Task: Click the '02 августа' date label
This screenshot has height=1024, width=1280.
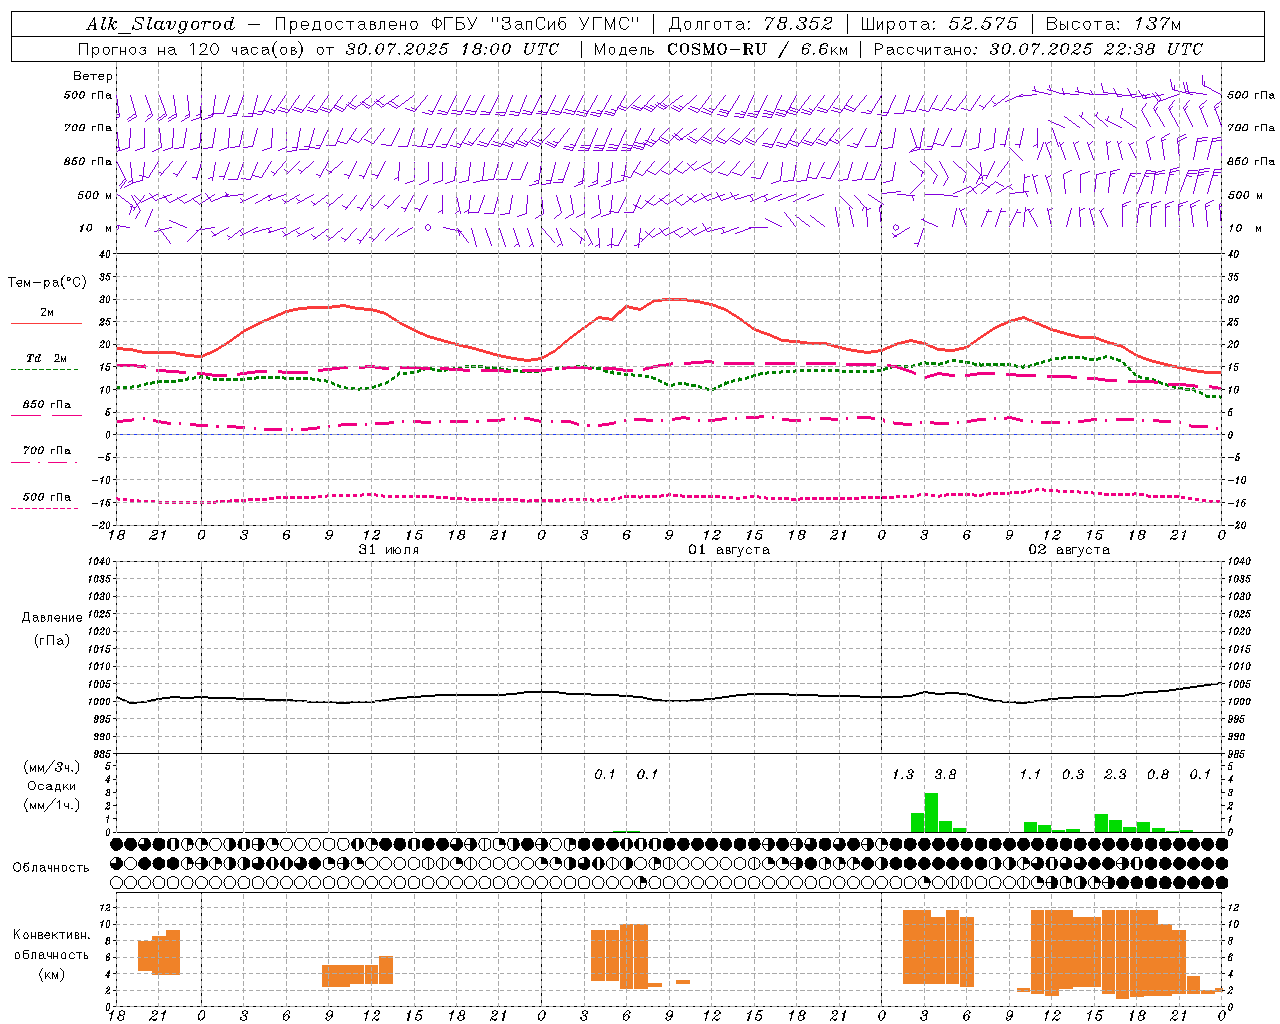Action: tap(1069, 550)
